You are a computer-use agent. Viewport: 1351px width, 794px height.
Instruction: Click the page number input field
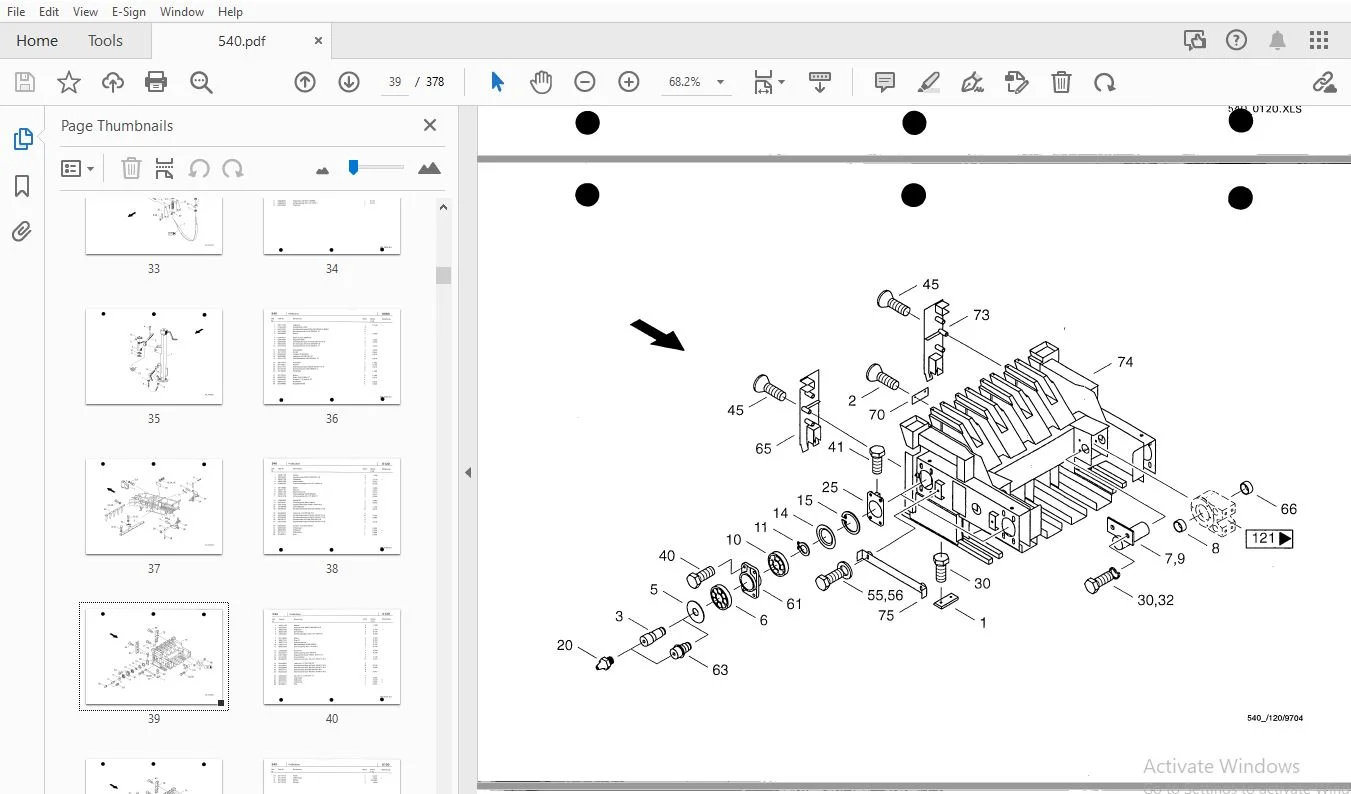coord(395,82)
